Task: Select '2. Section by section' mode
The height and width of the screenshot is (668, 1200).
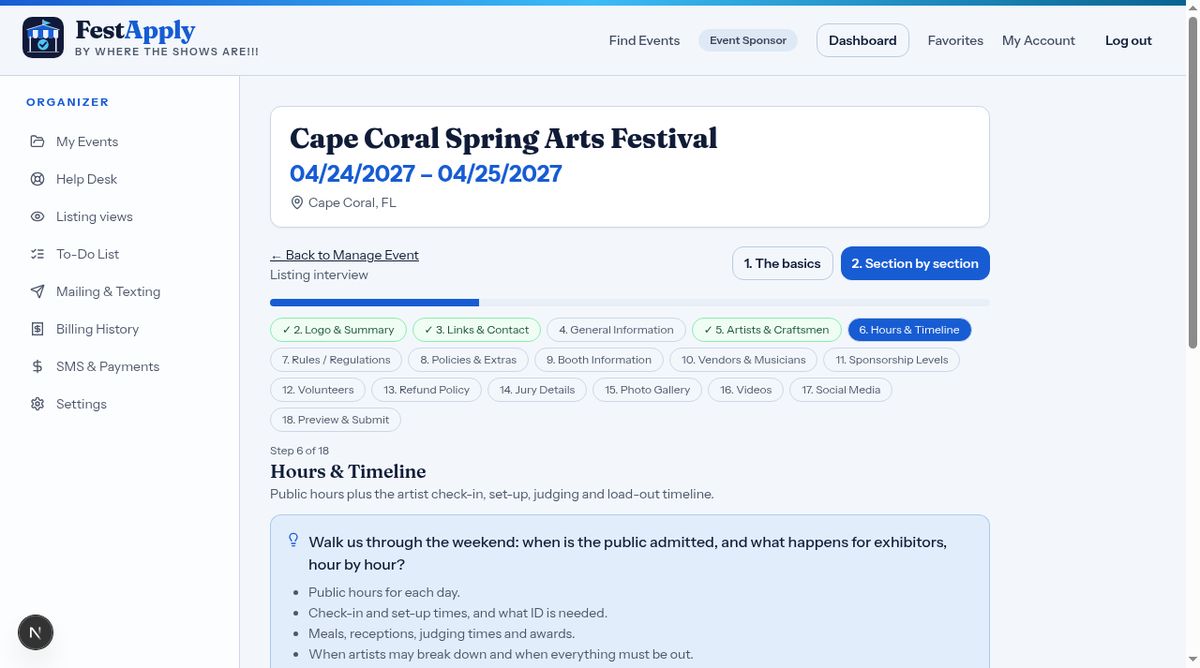Action: click(x=915, y=263)
